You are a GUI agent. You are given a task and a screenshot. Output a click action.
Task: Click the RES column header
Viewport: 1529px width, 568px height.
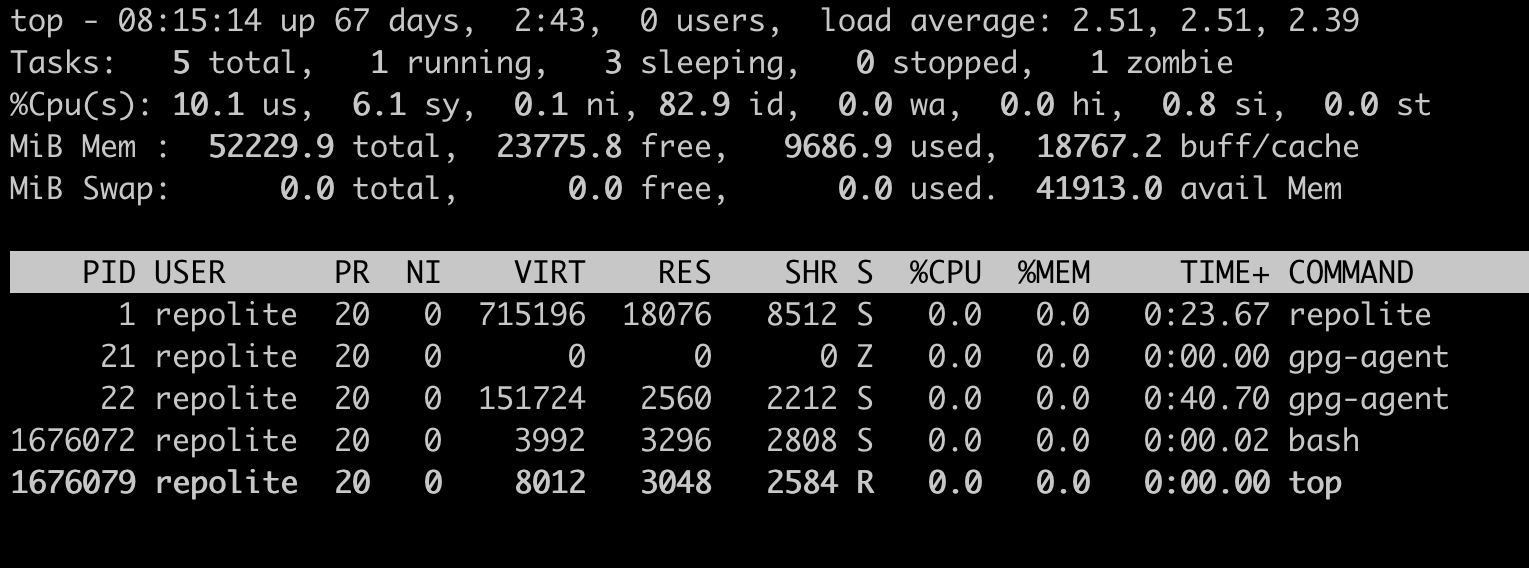tap(684, 272)
